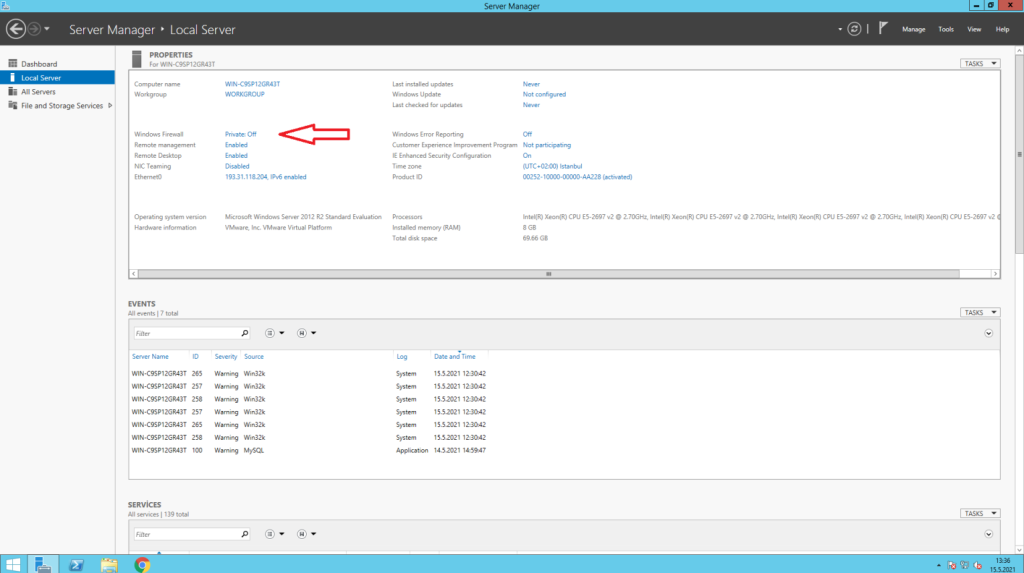
Task: Open the Events saved queries dropdown
Action: 306,333
